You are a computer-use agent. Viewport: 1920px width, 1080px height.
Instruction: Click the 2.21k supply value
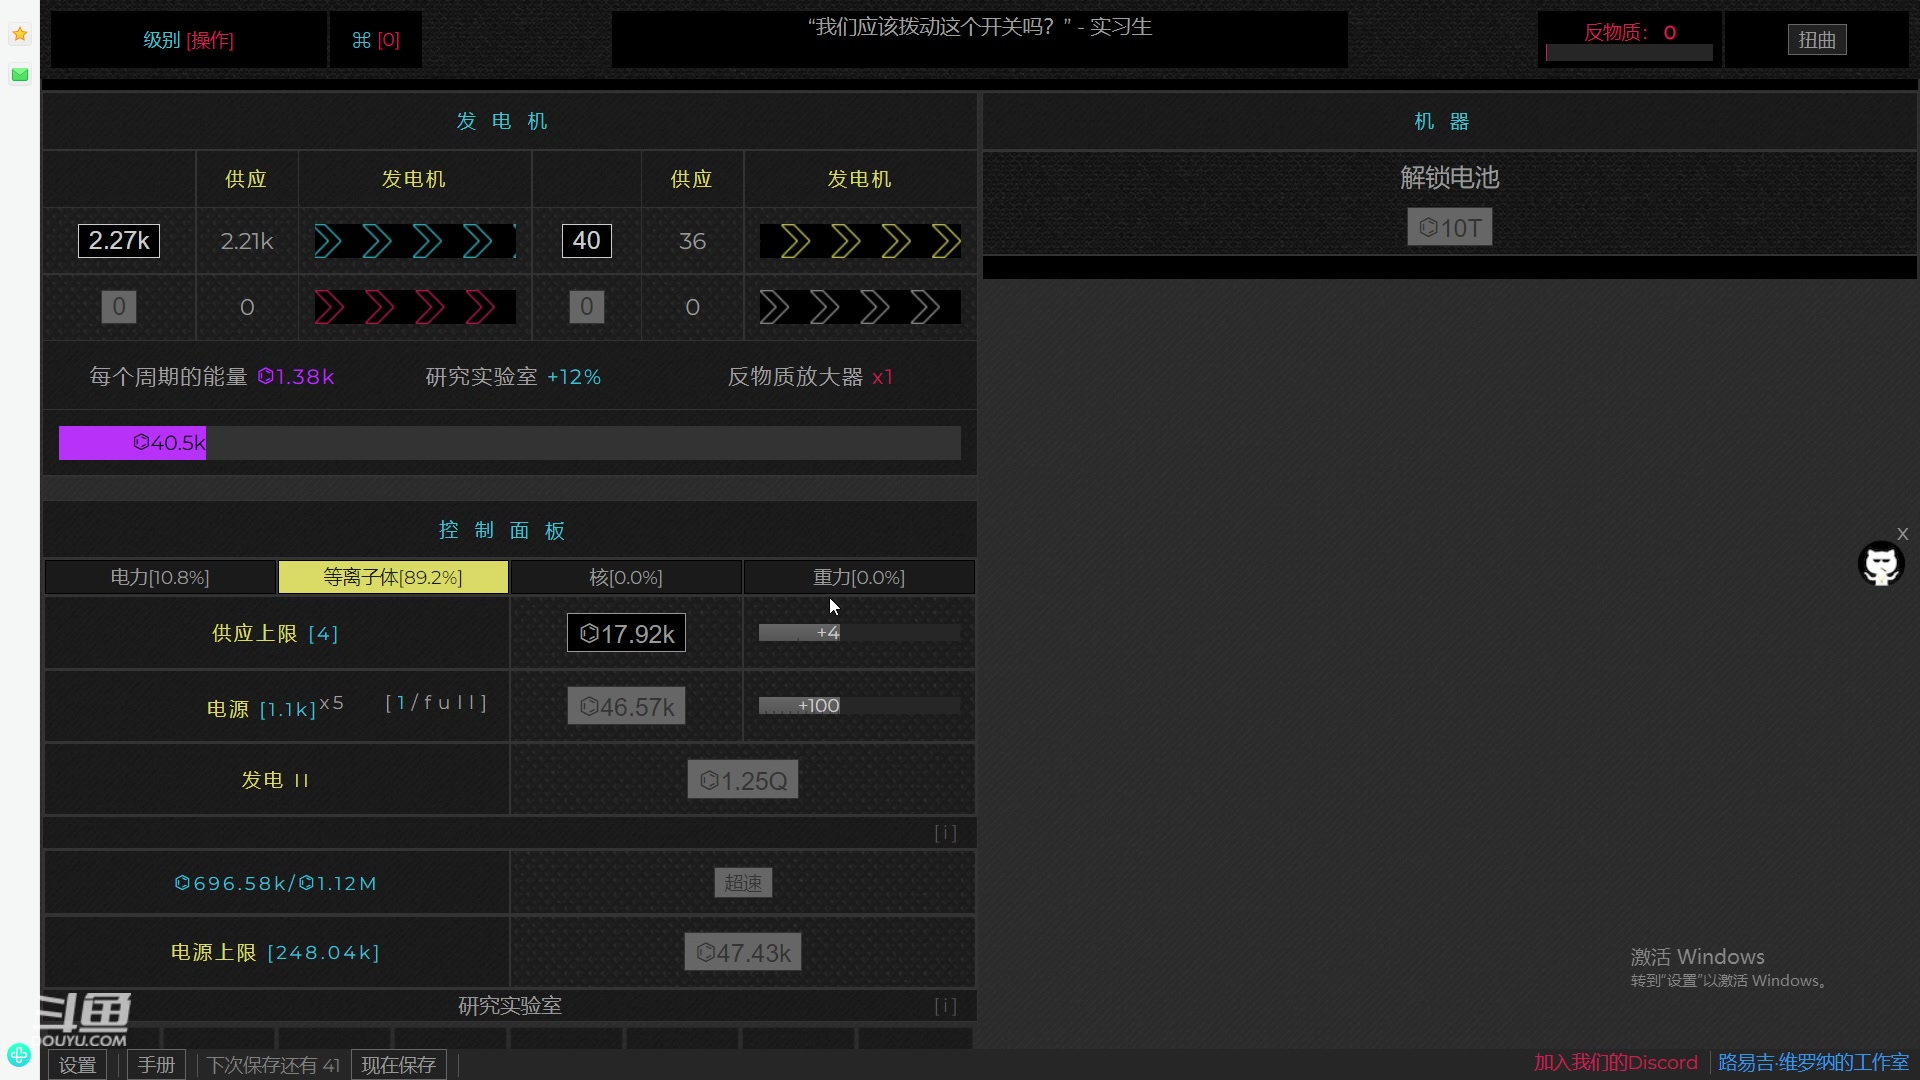click(x=247, y=241)
